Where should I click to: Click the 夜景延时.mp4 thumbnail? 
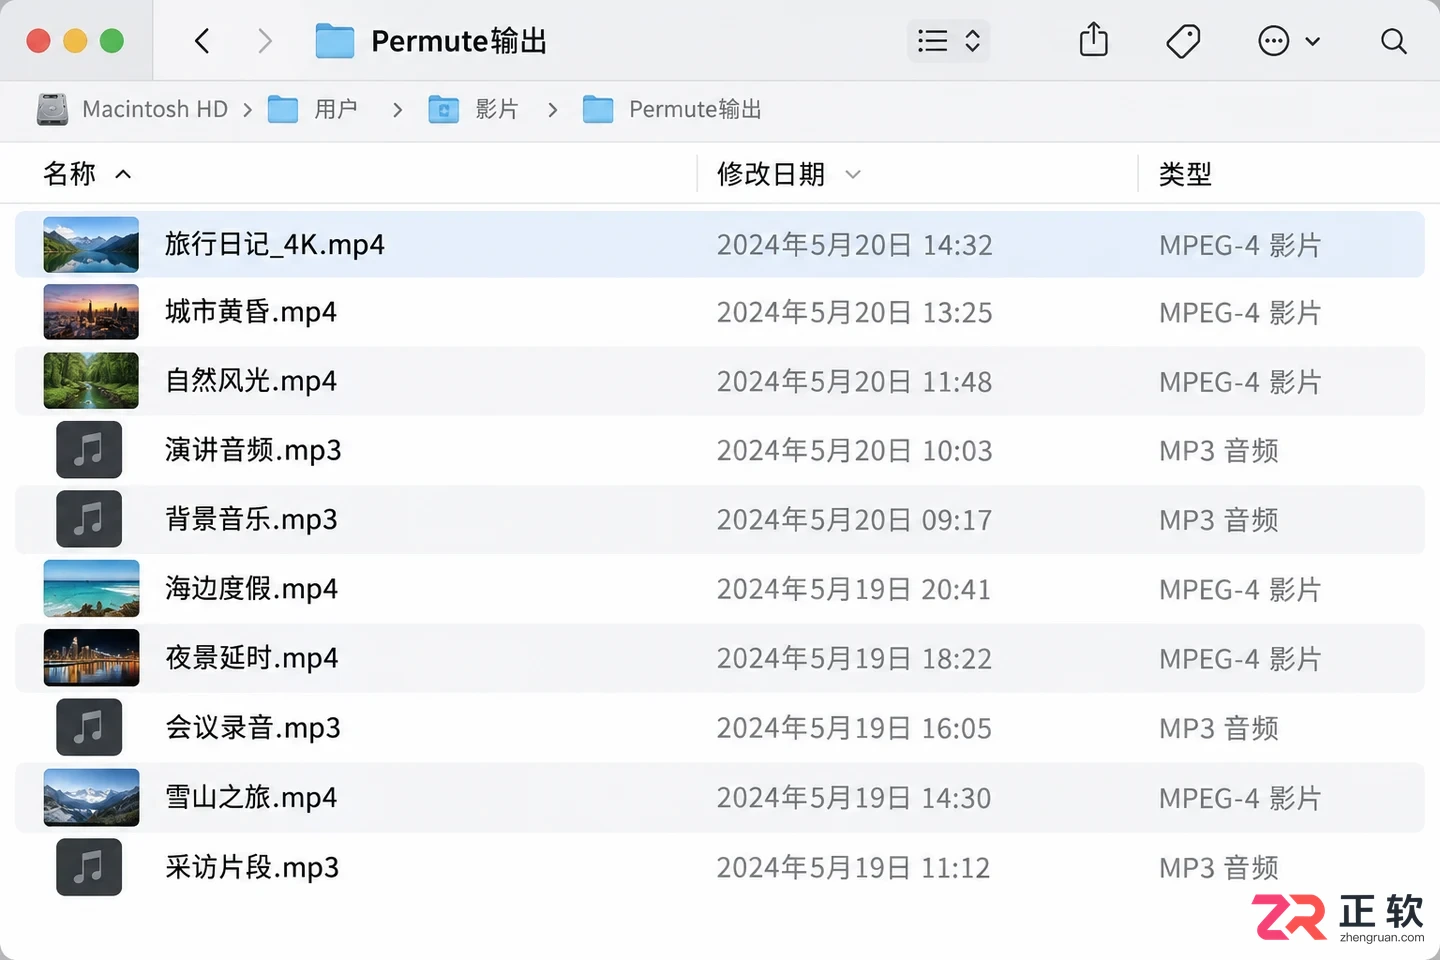(x=91, y=658)
